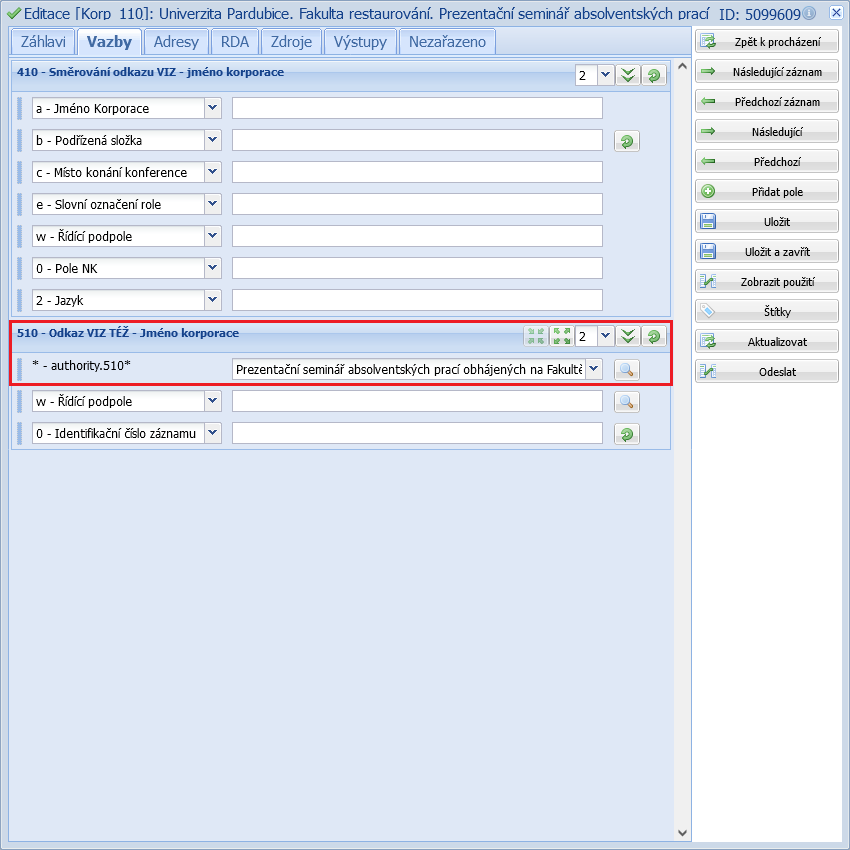The image size is (850, 850).
Task: Expand the authority.510 value dropdown
Action: coord(593,369)
